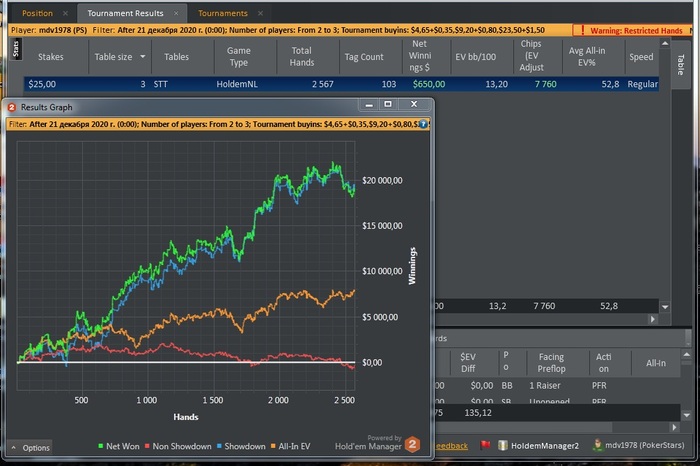Select the Tournament Results tab
Viewport: 700px width, 466px height.
pyautogui.click(x=125, y=13)
